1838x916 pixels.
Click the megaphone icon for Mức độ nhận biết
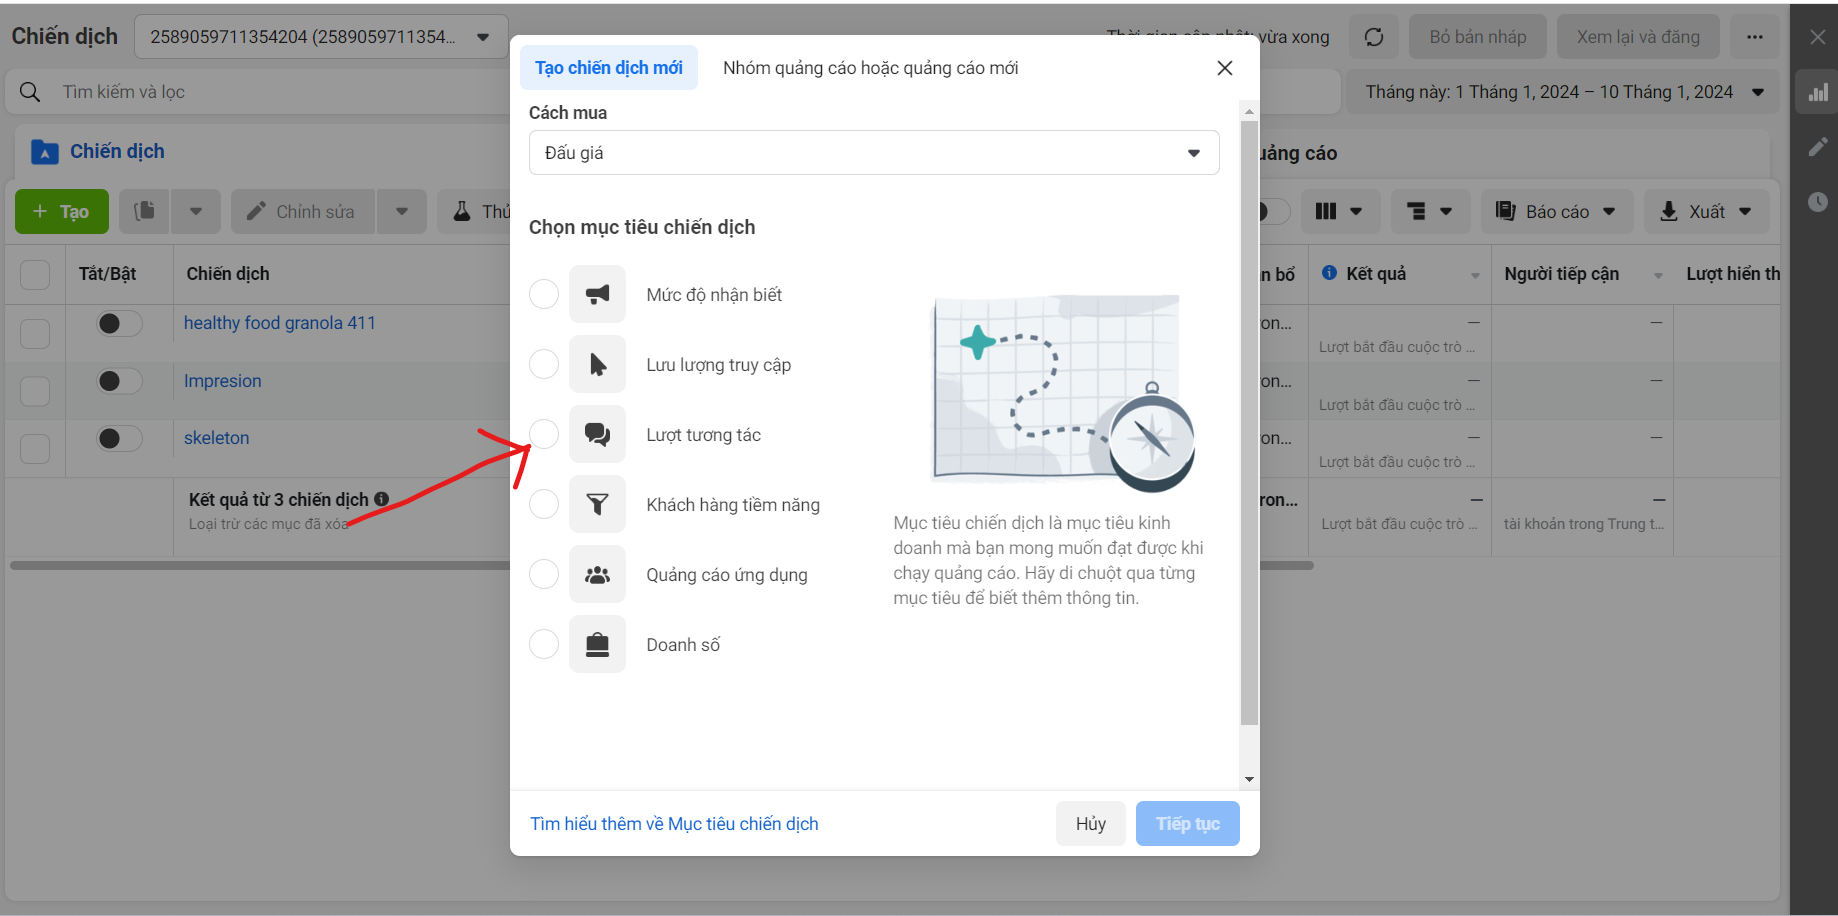(x=597, y=294)
